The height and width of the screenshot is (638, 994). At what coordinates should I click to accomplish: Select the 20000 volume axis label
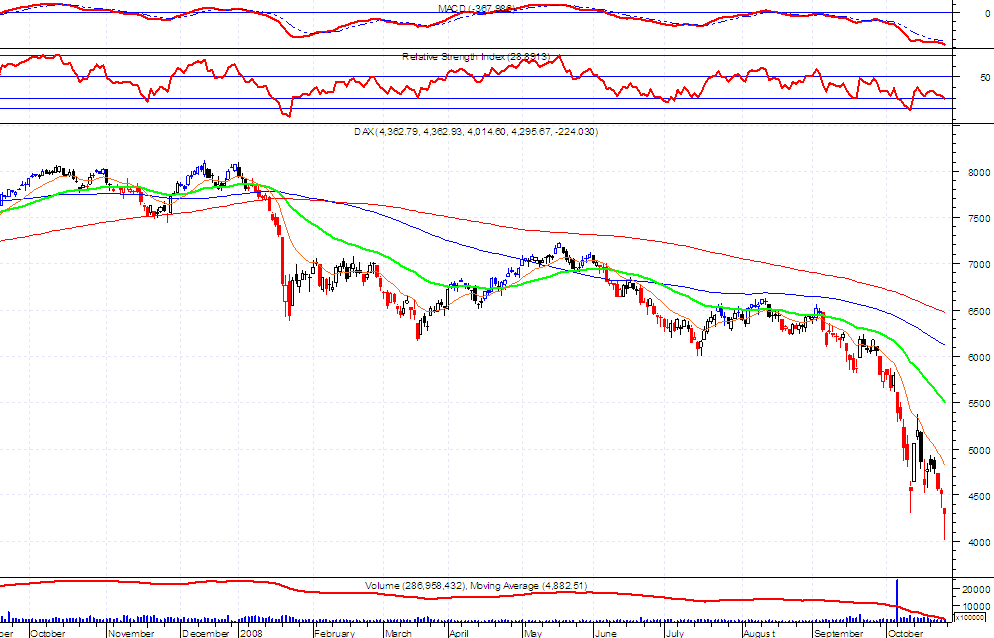click(976, 589)
